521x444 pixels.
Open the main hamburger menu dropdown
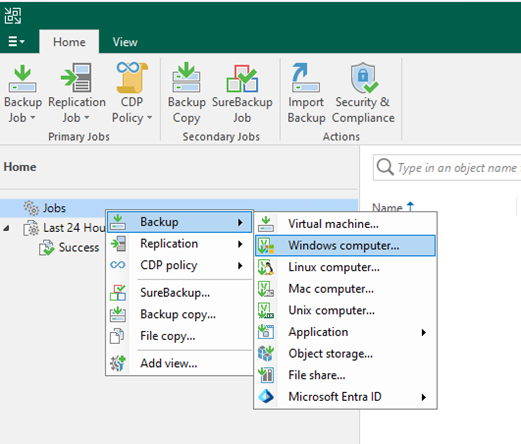pyautogui.click(x=16, y=42)
